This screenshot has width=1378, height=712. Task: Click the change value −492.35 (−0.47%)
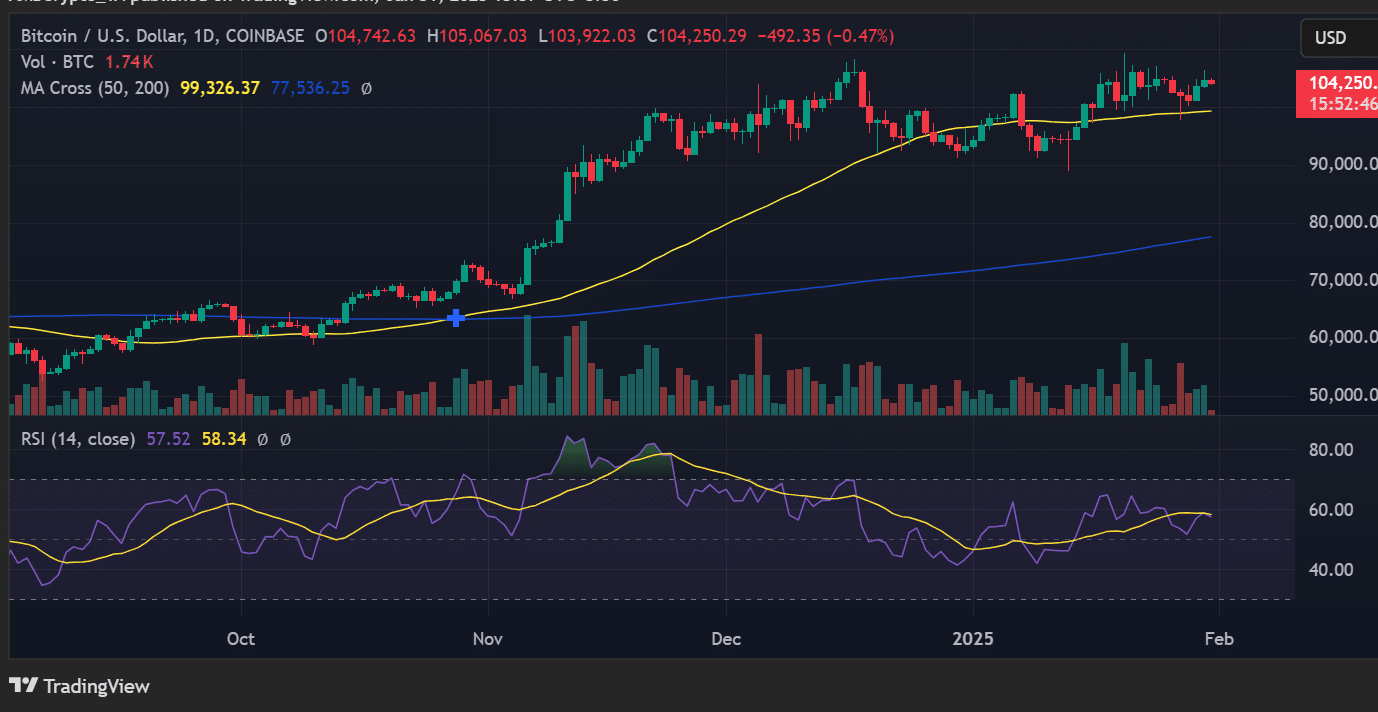(x=825, y=36)
